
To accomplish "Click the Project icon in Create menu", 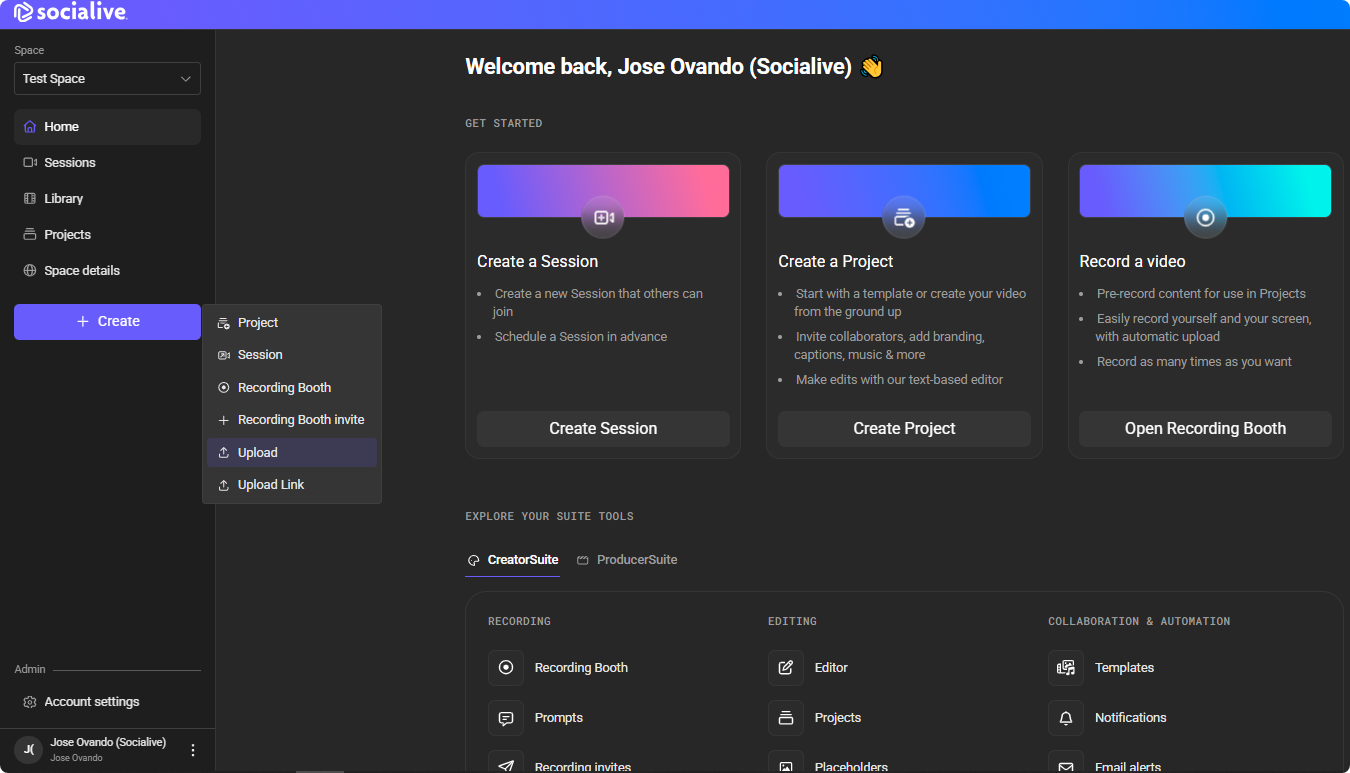I will [224, 323].
